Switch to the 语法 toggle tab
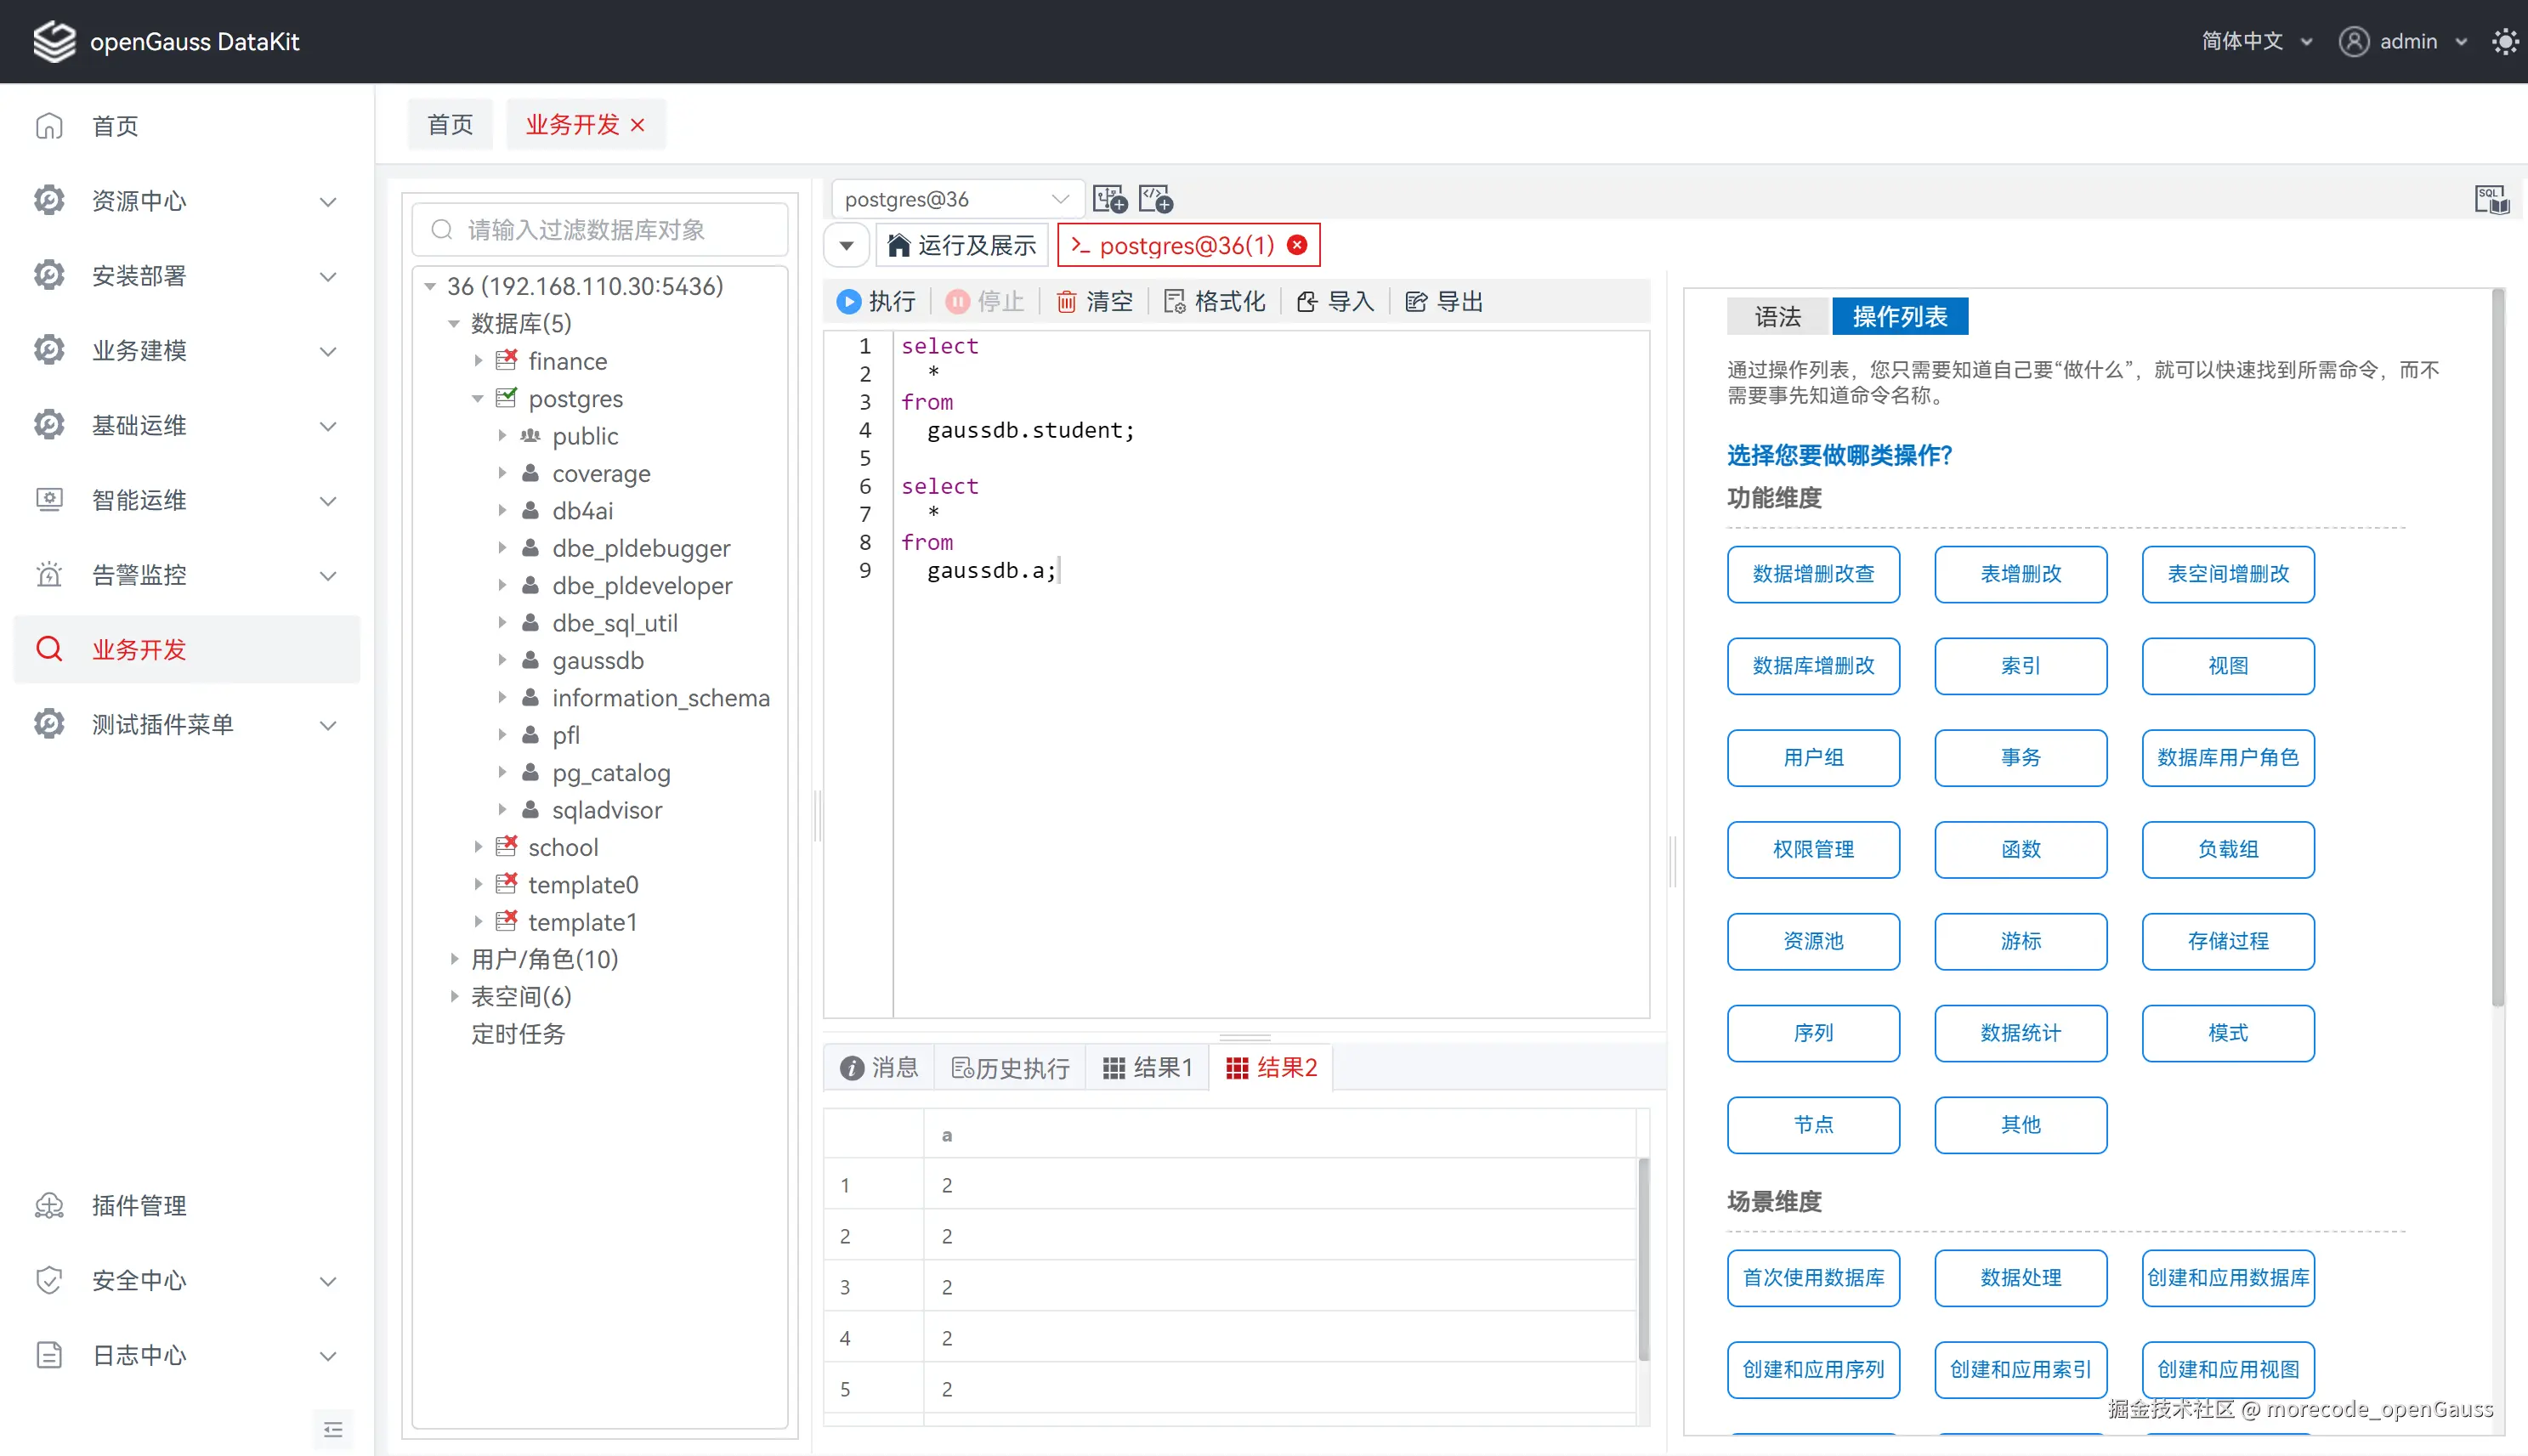This screenshot has height=1456, width=2528. click(x=1778, y=317)
